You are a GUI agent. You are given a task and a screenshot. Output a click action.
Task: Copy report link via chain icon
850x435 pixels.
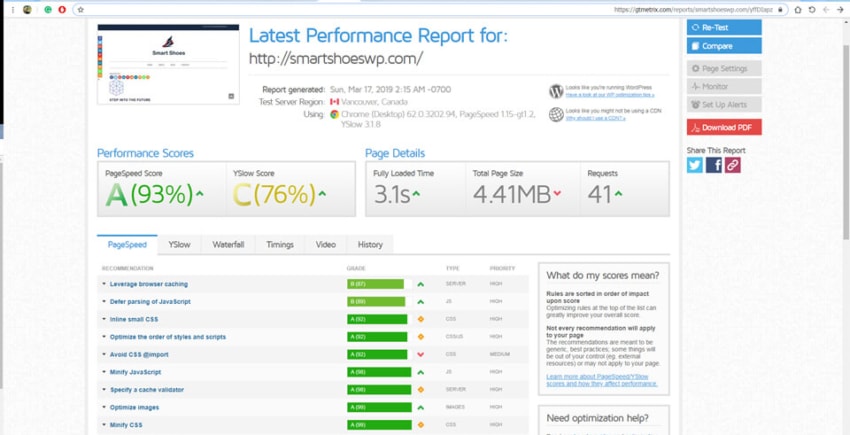(x=732, y=165)
